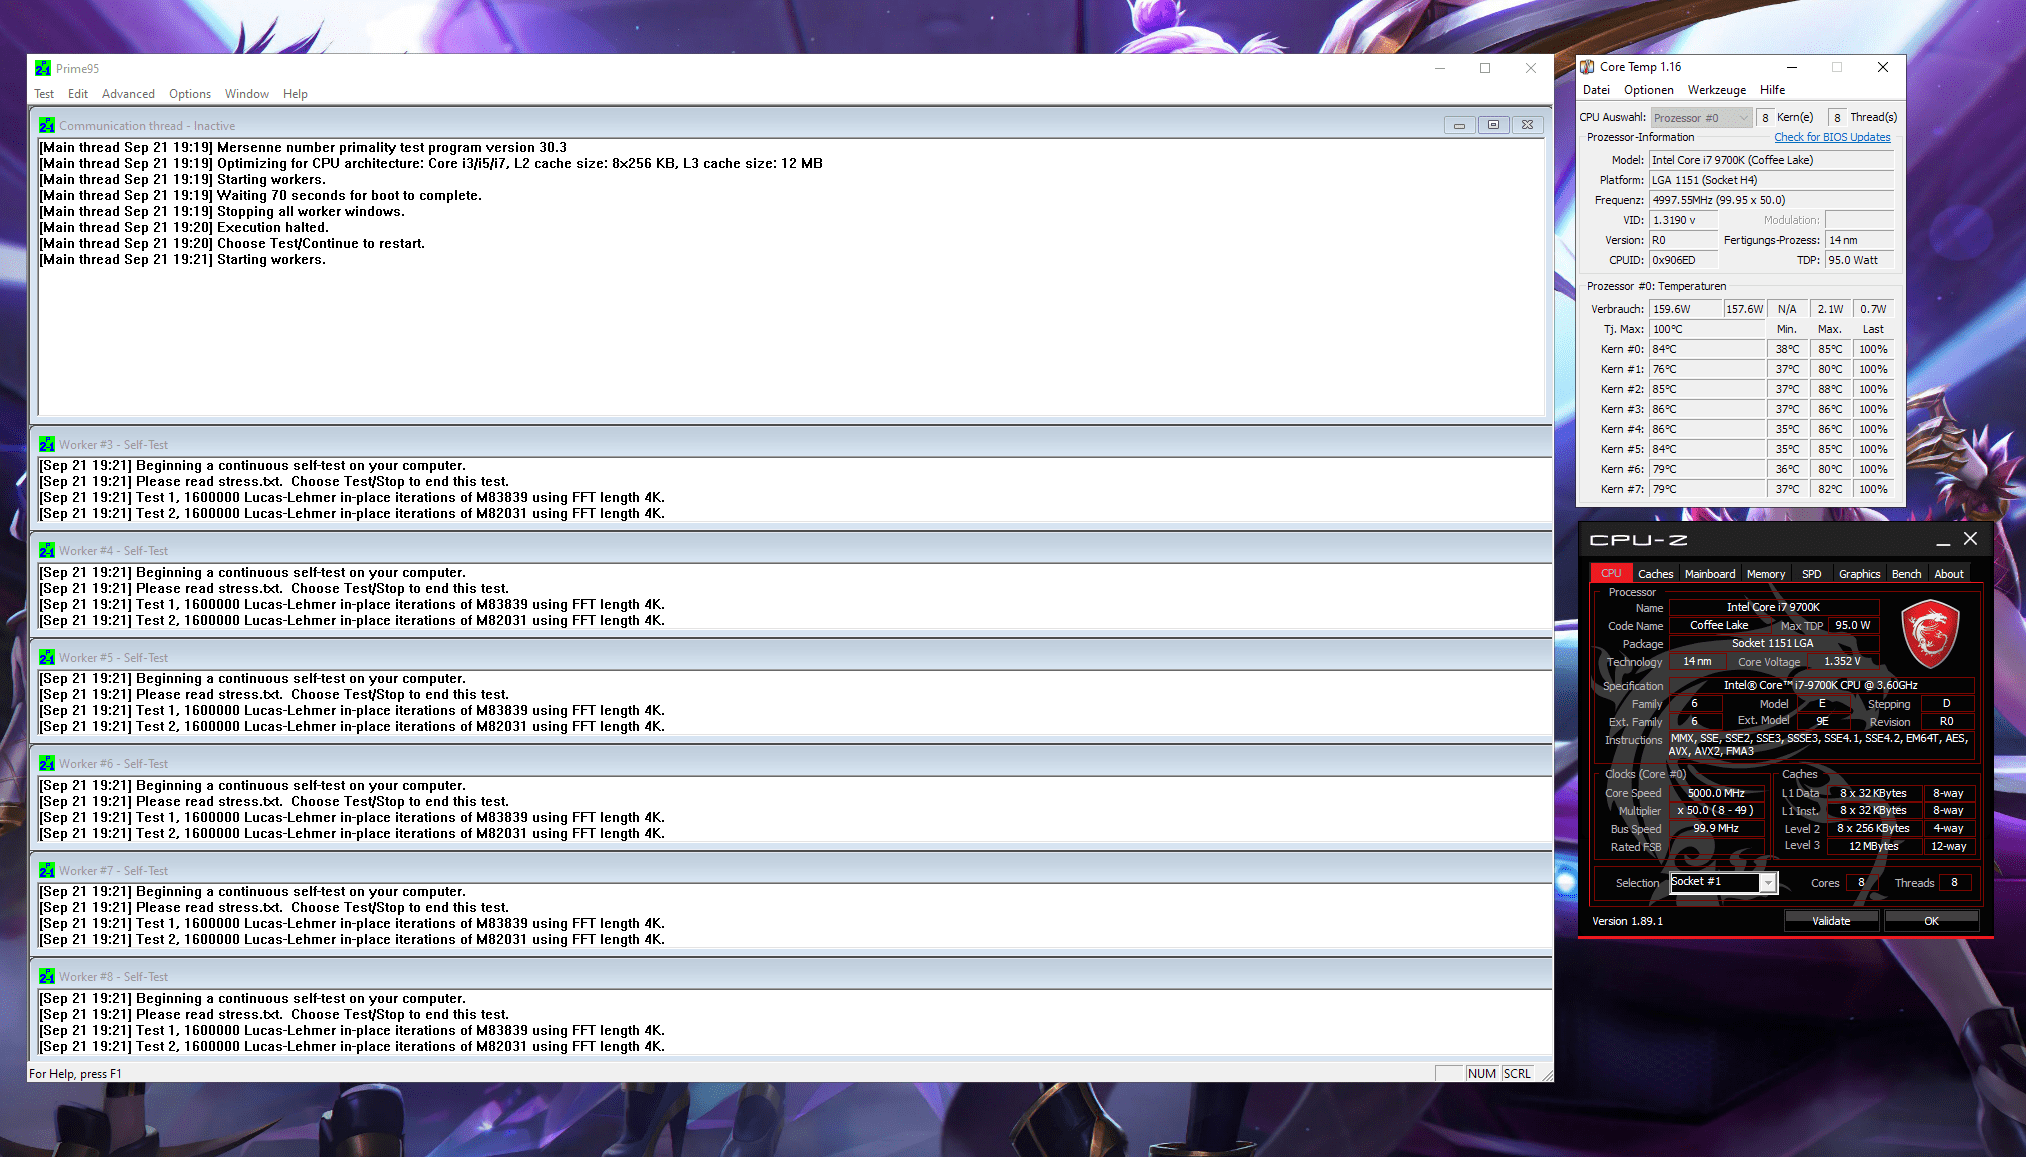Click the Core Voltage value 1.352 V
Viewport: 2026px width, 1157px height.
(1842, 662)
